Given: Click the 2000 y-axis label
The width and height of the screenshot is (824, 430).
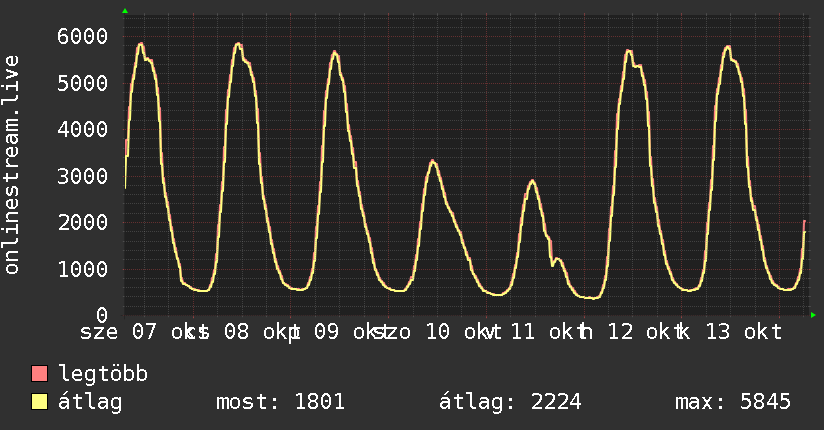Looking at the screenshot, I should pos(83,222).
